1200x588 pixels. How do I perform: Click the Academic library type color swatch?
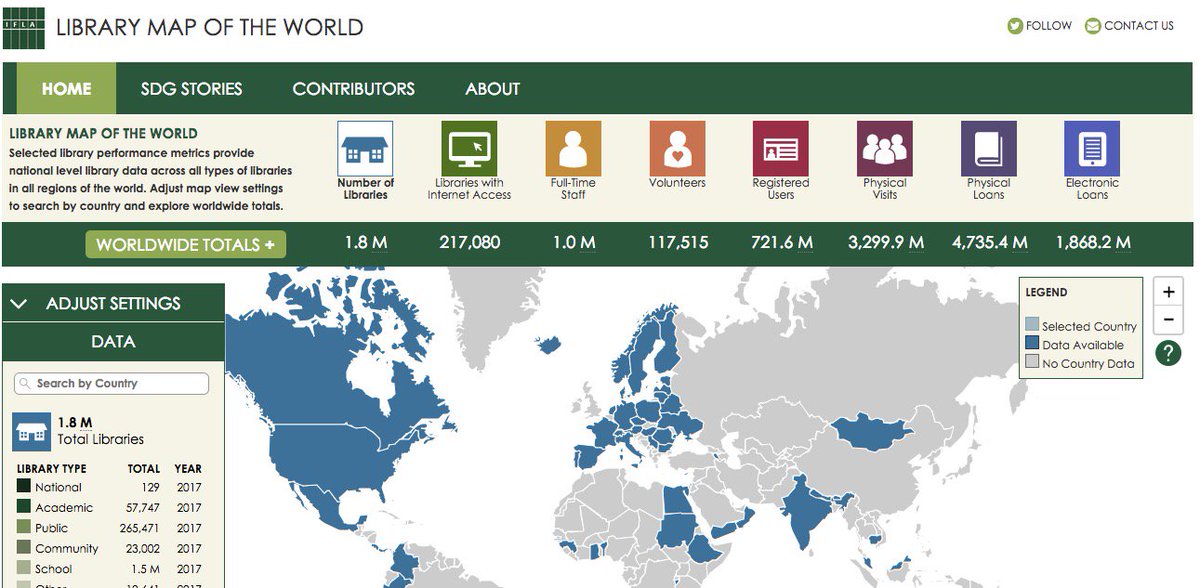(23, 507)
